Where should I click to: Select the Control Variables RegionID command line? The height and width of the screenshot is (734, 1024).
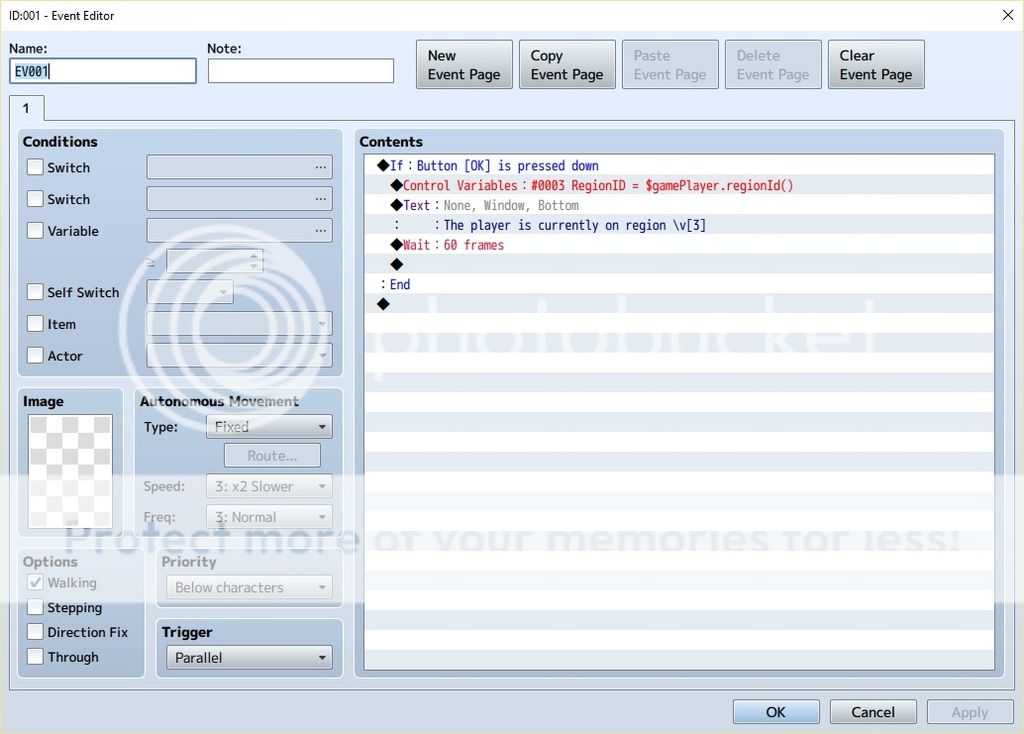coord(597,186)
